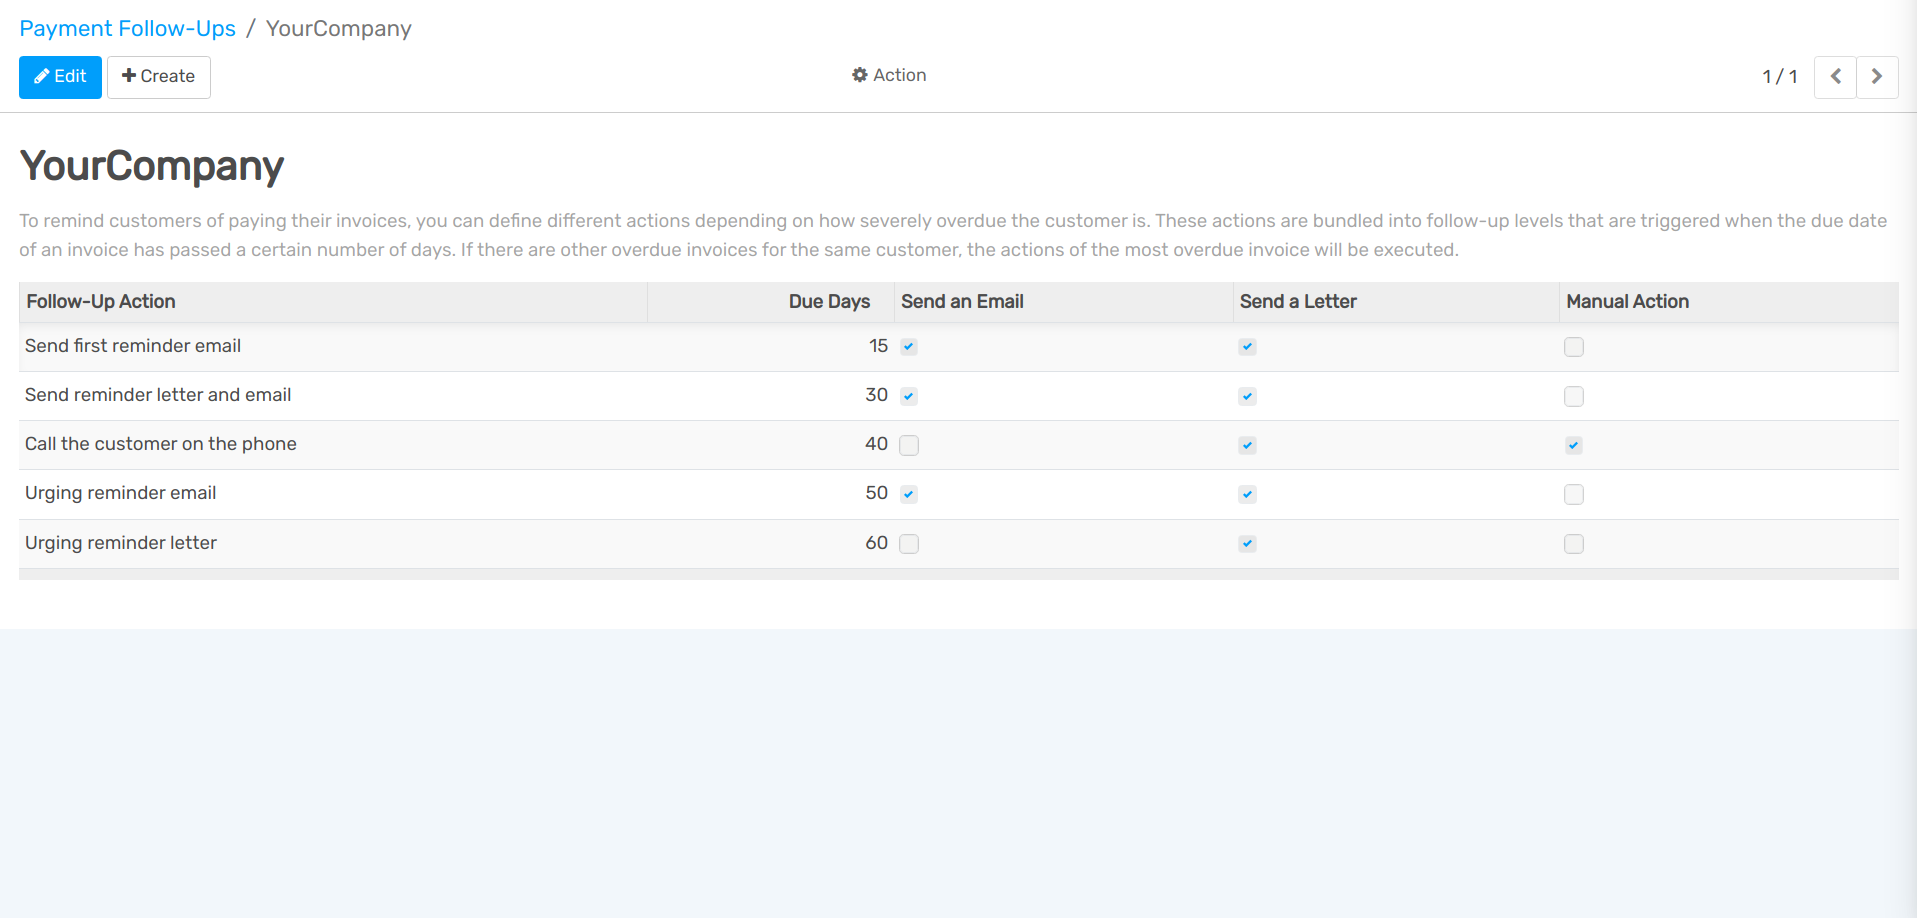Toggle Send an Email for Urging reminder letter
The height and width of the screenshot is (918, 1917).
[908, 544]
